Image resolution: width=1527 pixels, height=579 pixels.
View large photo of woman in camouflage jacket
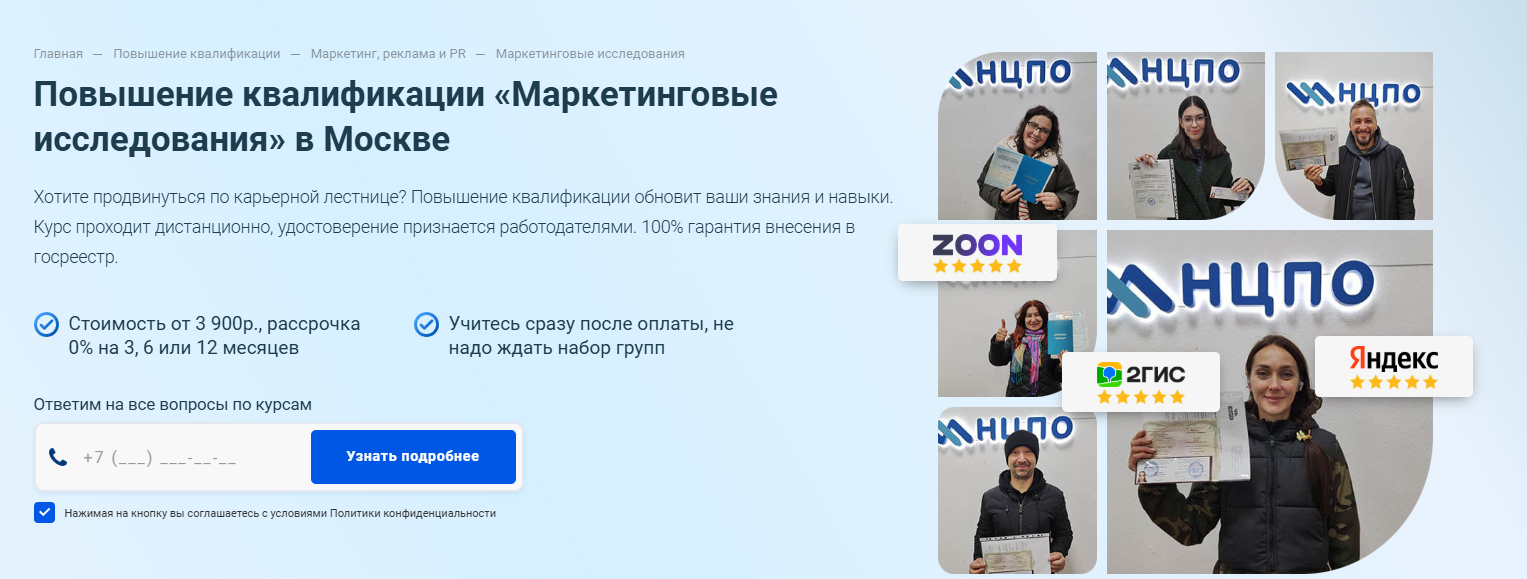coord(1270,402)
